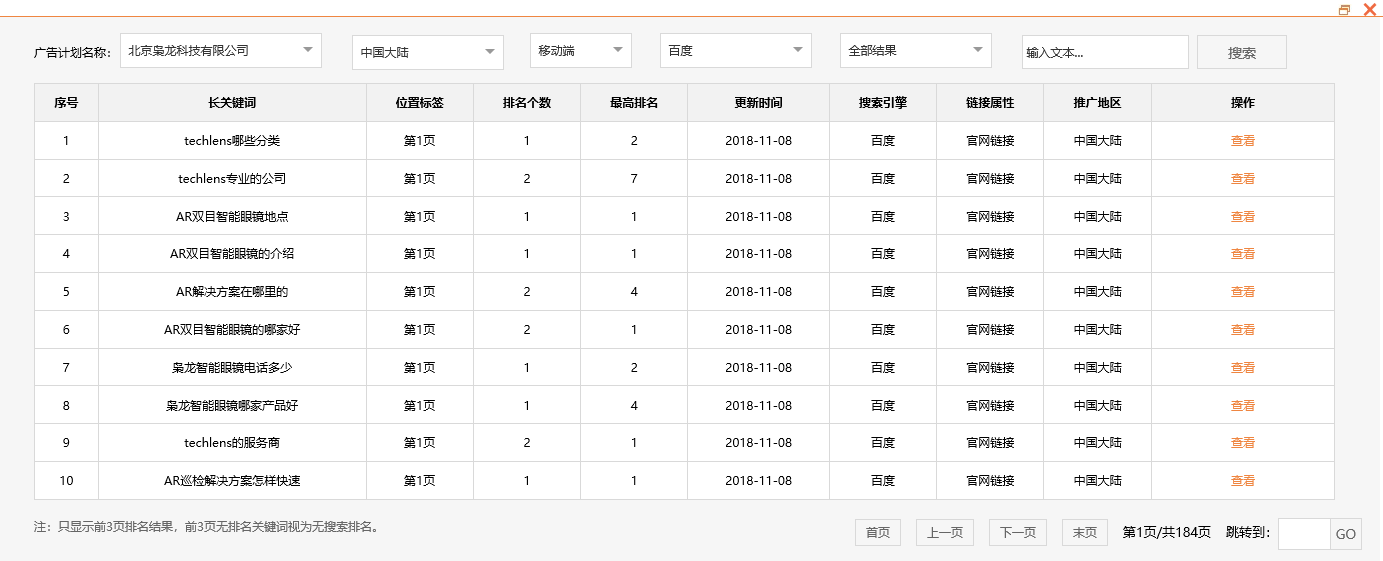Click 查看 for 枭龙智能眼镜电话多少
The image size is (1383, 561).
pos(1243,368)
